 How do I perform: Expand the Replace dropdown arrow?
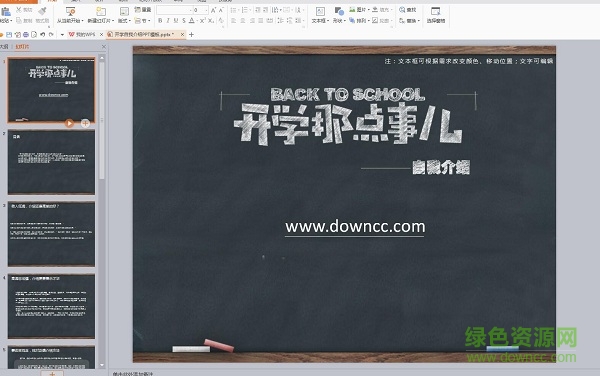[419, 21]
